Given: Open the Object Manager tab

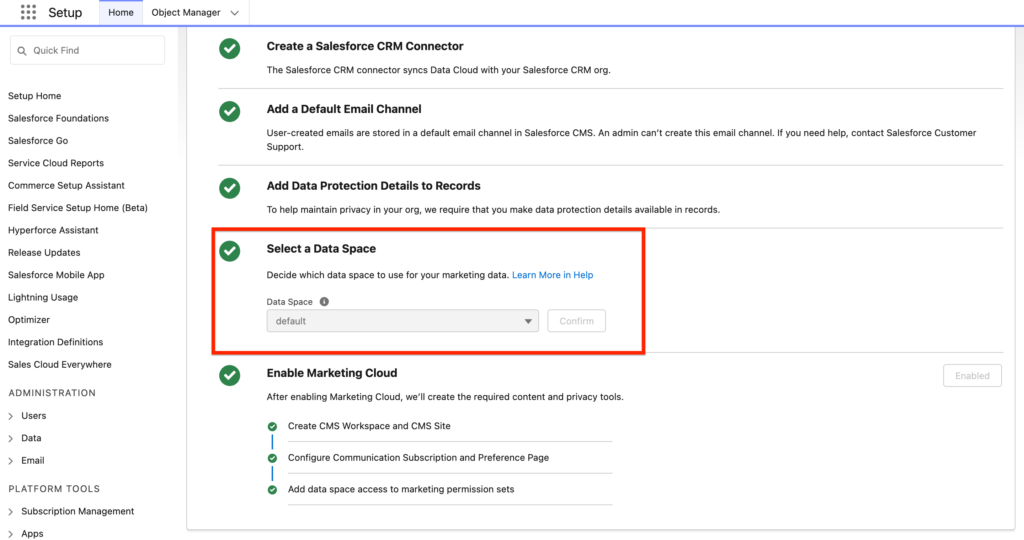Looking at the screenshot, I should pos(185,13).
